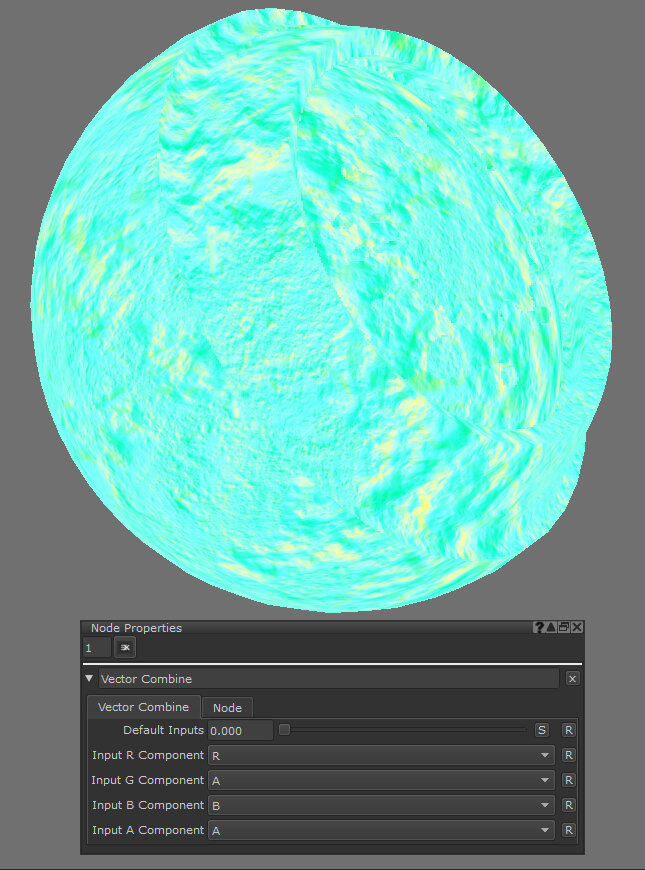This screenshot has height=870, width=645.
Task: Click the Default Inputs value field
Action: tap(240, 731)
